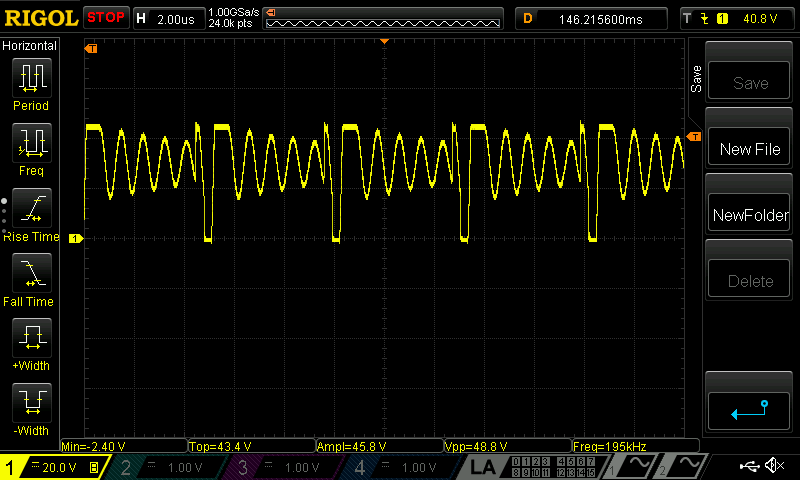The height and width of the screenshot is (480, 800).
Task: Select the Freq measurement icon
Action: click(x=32, y=142)
